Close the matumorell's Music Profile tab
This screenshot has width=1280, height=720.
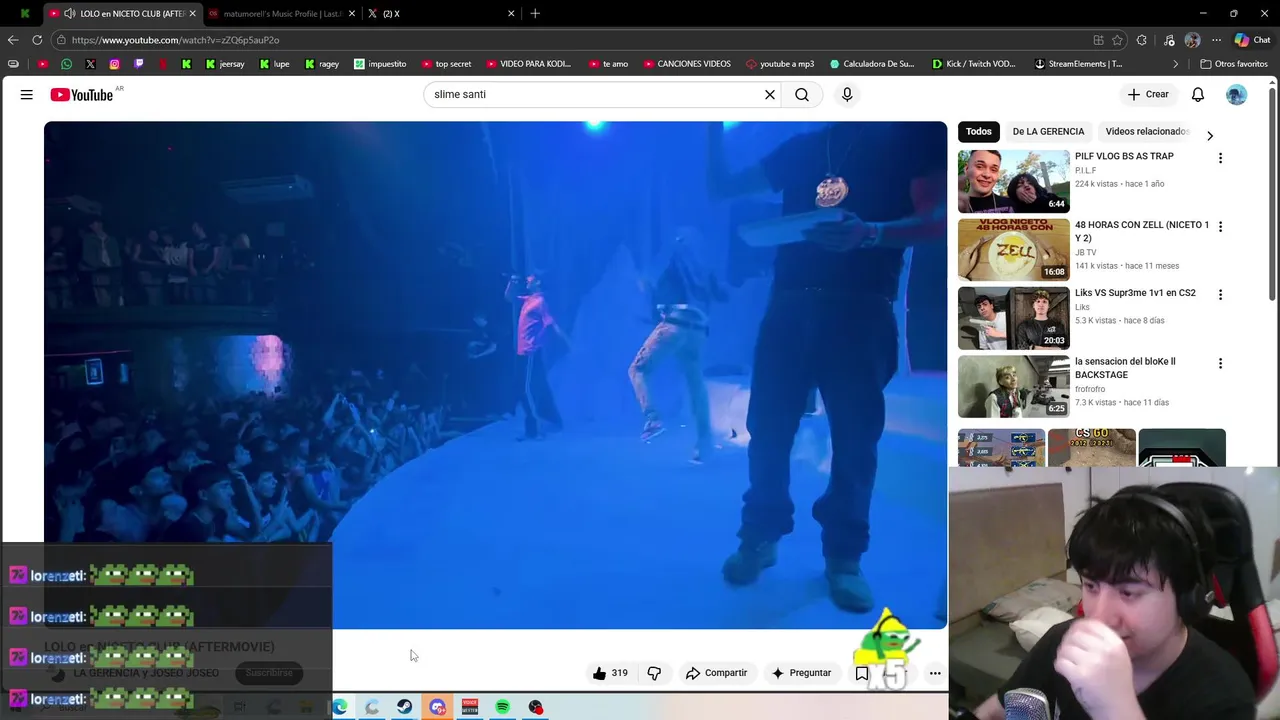351,14
